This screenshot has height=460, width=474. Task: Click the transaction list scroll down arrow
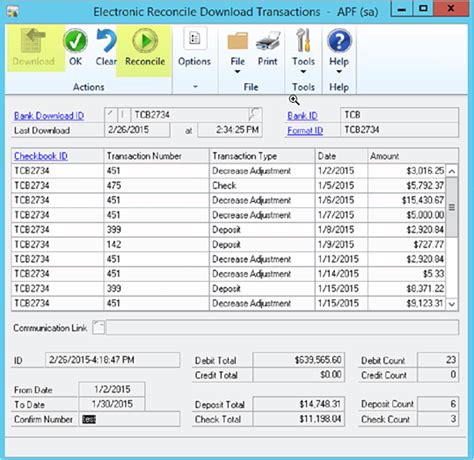(x=452, y=304)
